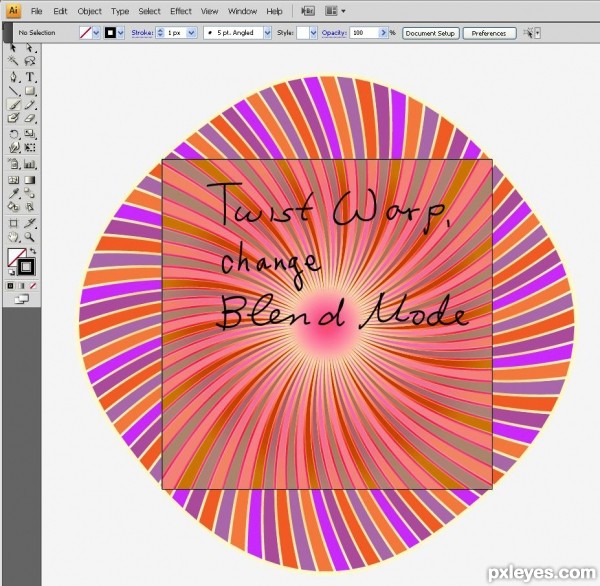Select the Type tool
The width and height of the screenshot is (600, 586).
click(x=29, y=77)
